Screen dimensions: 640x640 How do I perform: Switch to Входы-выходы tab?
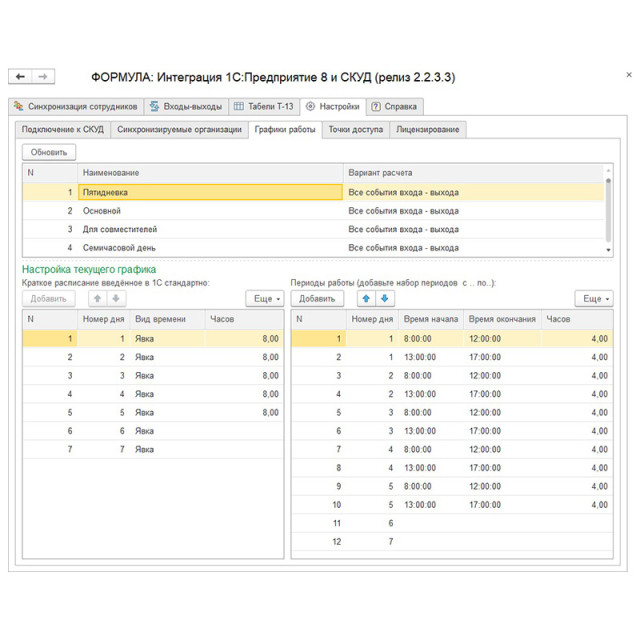(185, 106)
